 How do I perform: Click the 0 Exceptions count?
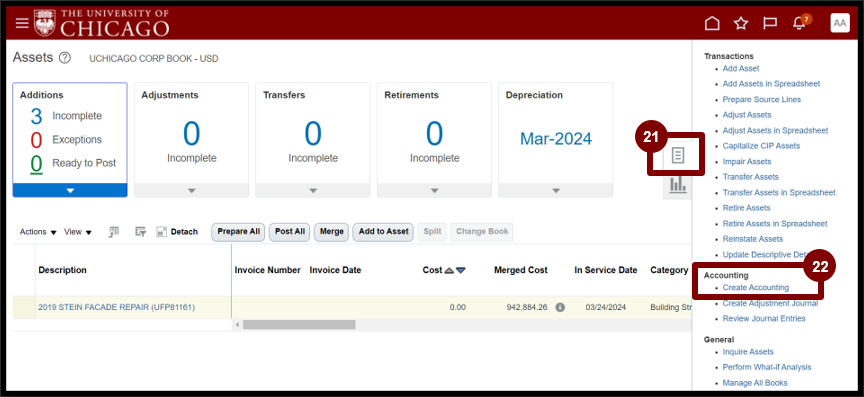[x=36, y=140]
